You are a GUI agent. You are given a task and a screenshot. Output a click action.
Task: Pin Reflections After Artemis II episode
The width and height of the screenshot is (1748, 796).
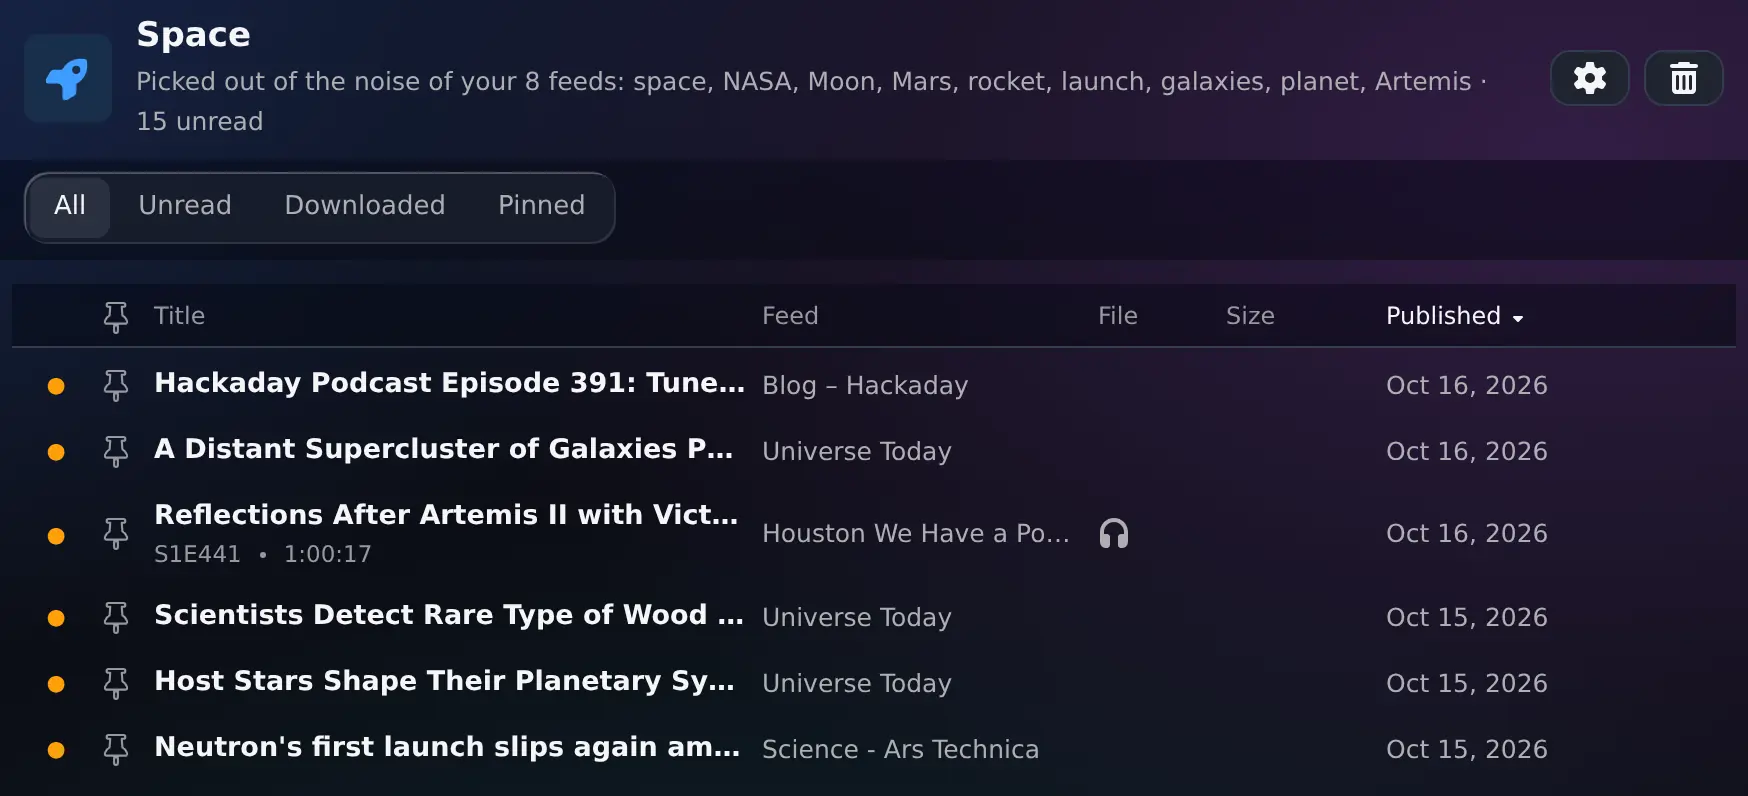[116, 533]
